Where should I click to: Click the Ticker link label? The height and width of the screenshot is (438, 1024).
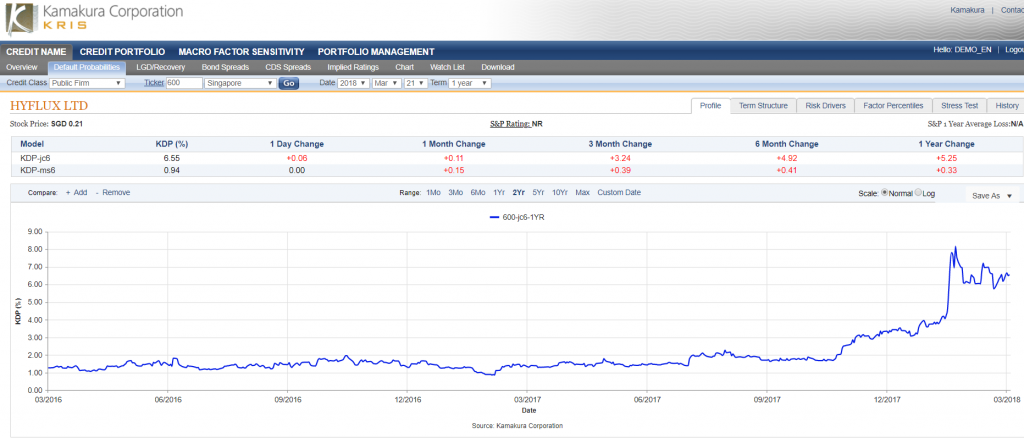point(153,84)
